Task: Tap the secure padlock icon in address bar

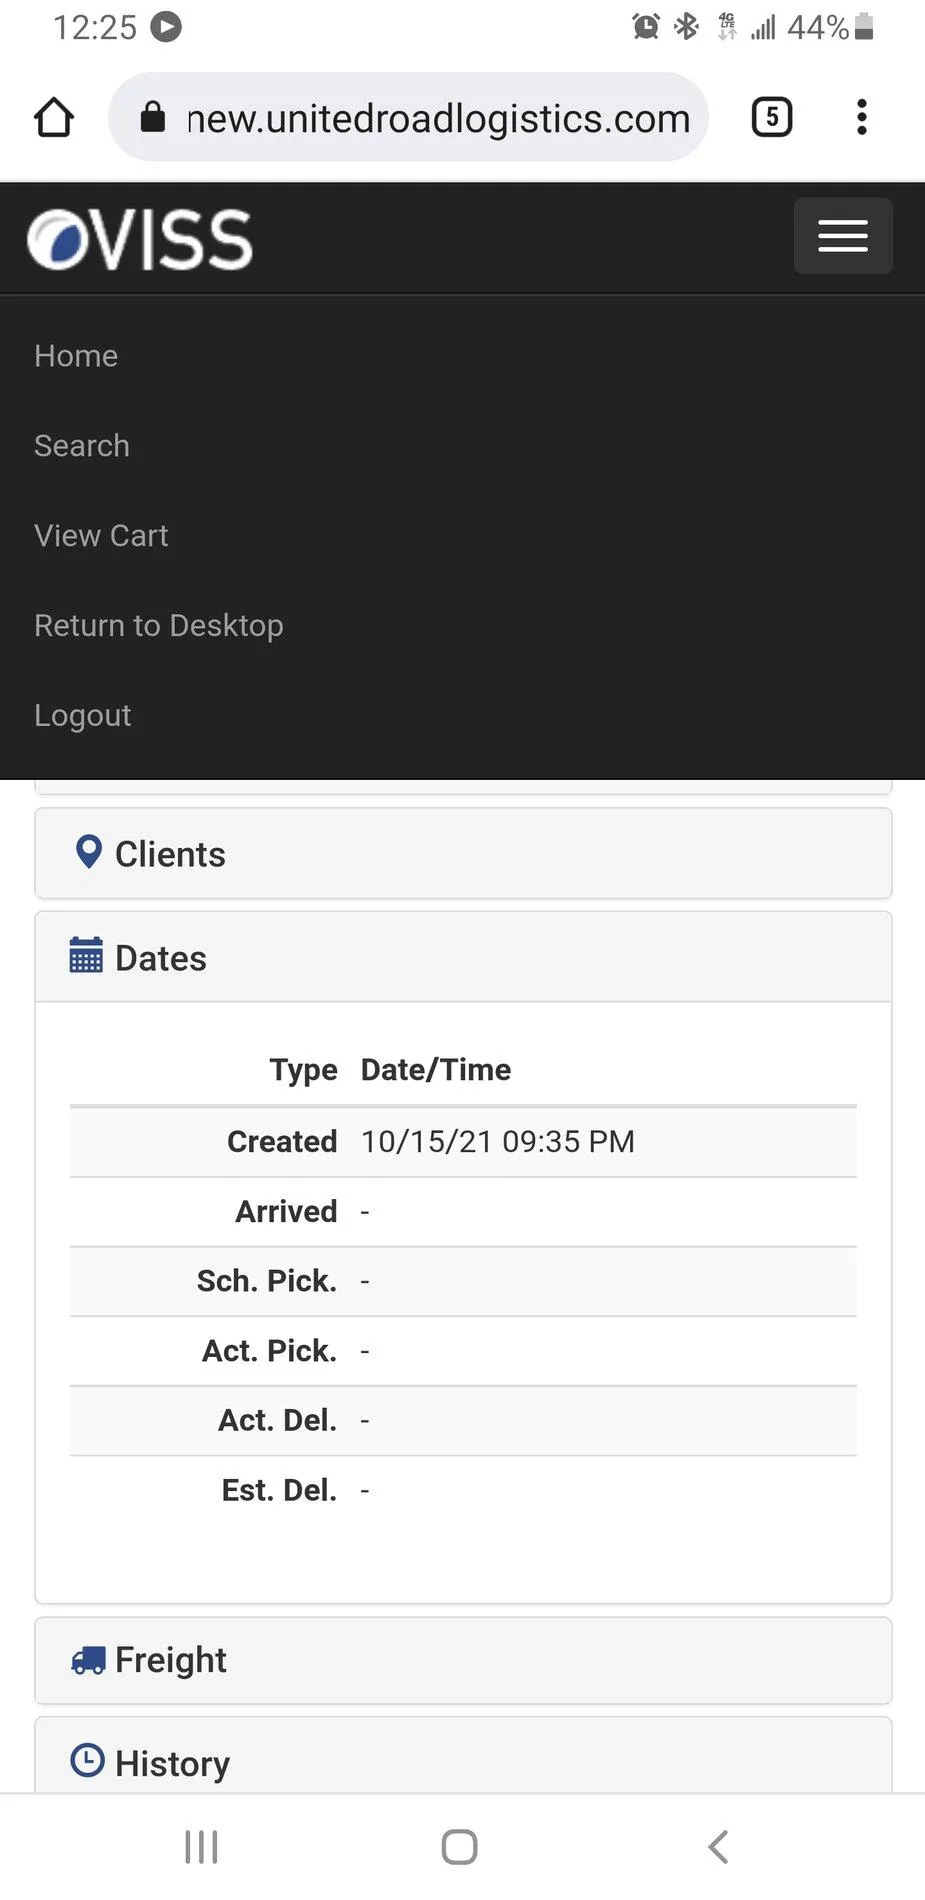Action: pyautogui.click(x=153, y=117)
